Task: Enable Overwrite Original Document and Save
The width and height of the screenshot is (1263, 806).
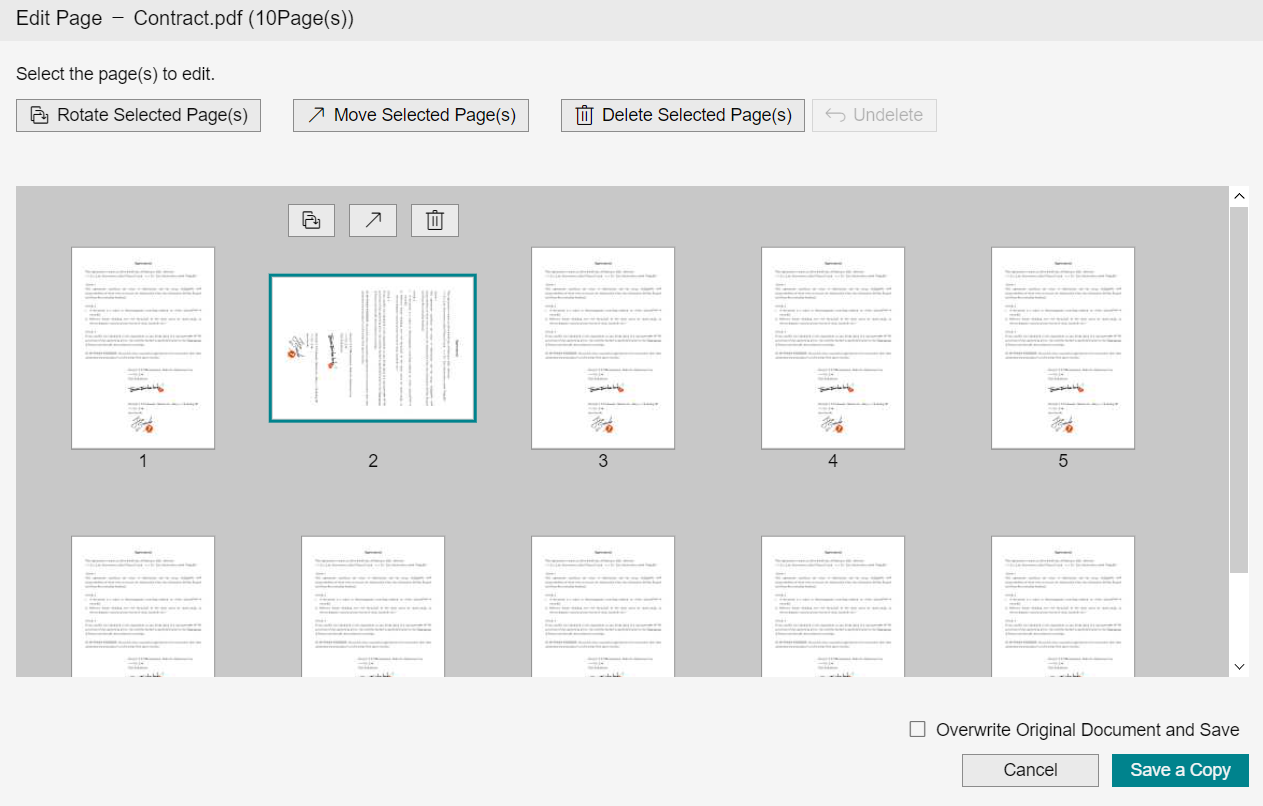Action: tap(917, 730)
